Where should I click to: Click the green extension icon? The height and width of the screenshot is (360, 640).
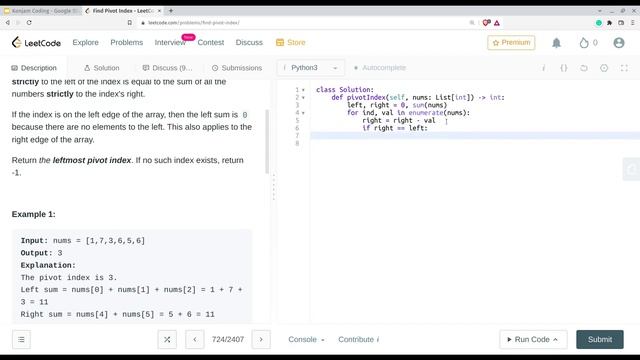click(x=598, y=23)
